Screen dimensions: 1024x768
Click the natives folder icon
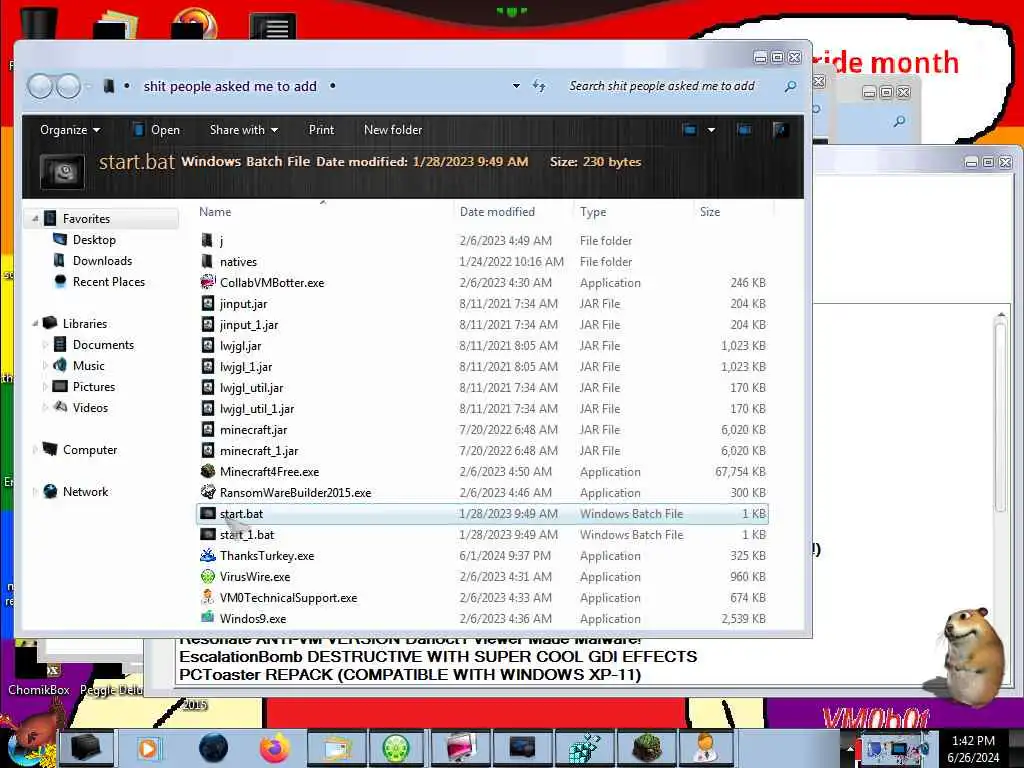pyautogui.click(x=208, y=261)
